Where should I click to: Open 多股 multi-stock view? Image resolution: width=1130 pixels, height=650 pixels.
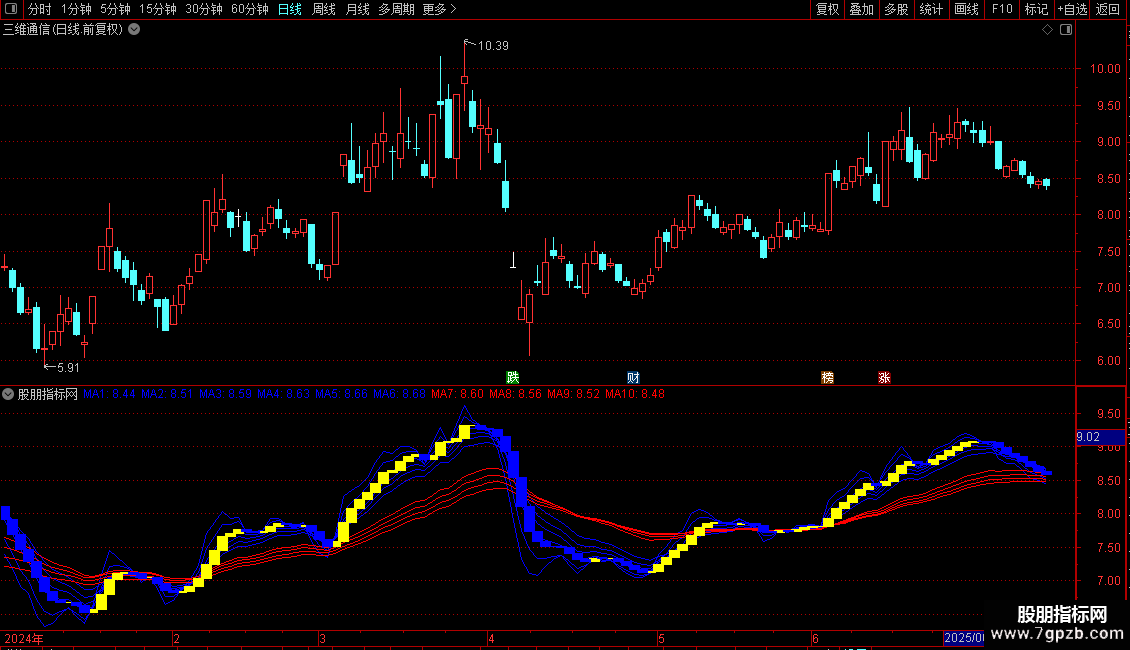coord(896,9)
